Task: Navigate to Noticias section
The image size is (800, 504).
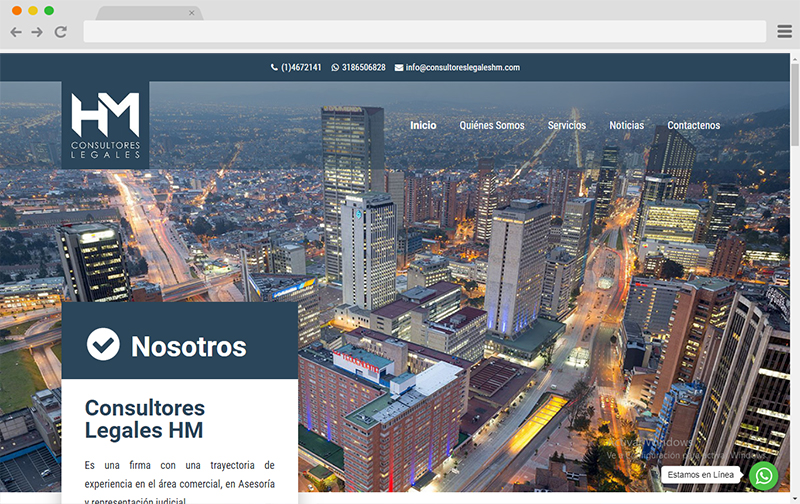Action: point(627,125)
